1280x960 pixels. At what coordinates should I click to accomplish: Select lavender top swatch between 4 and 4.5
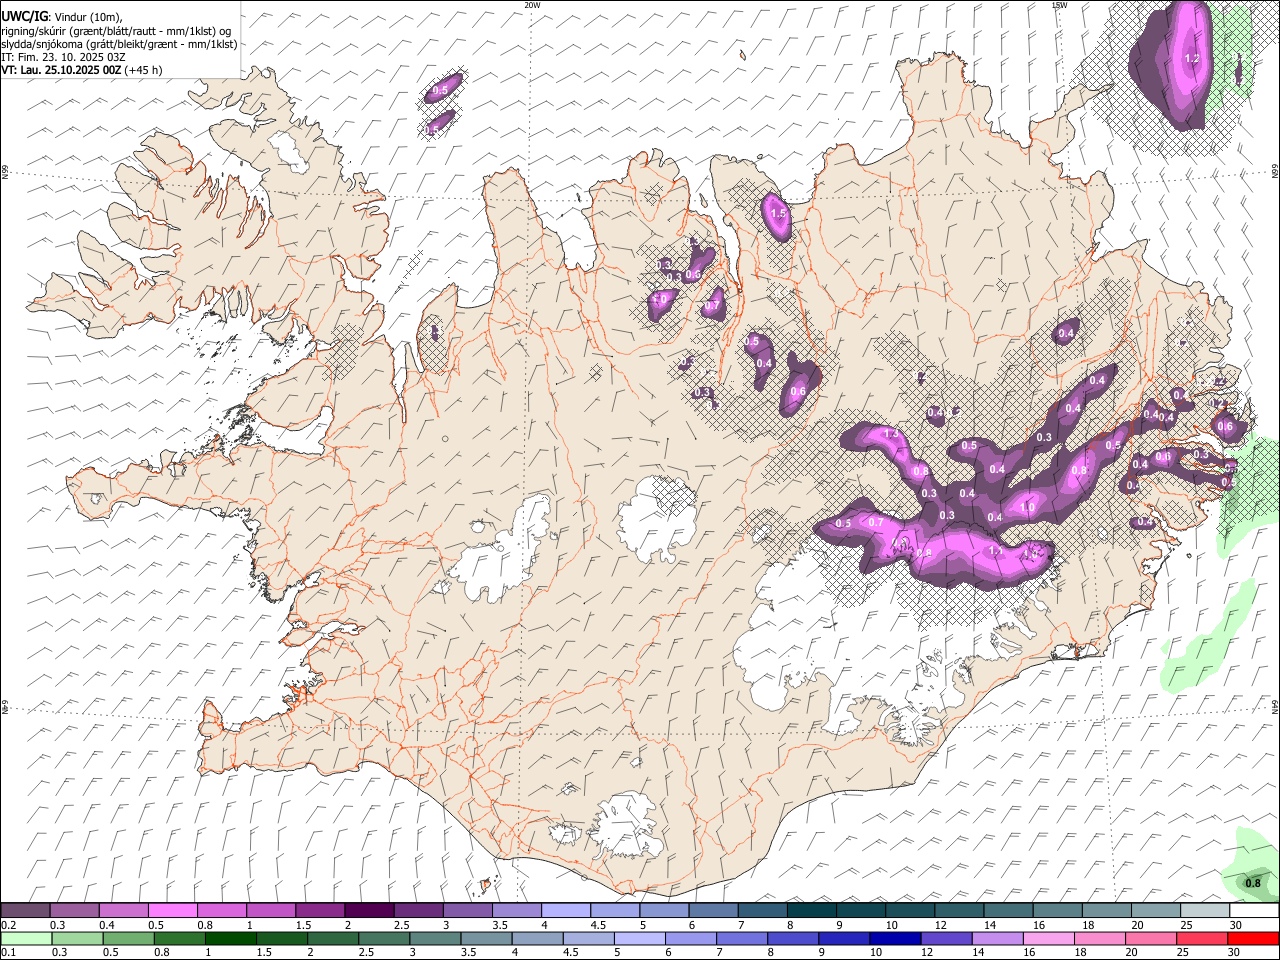point(566,910)
